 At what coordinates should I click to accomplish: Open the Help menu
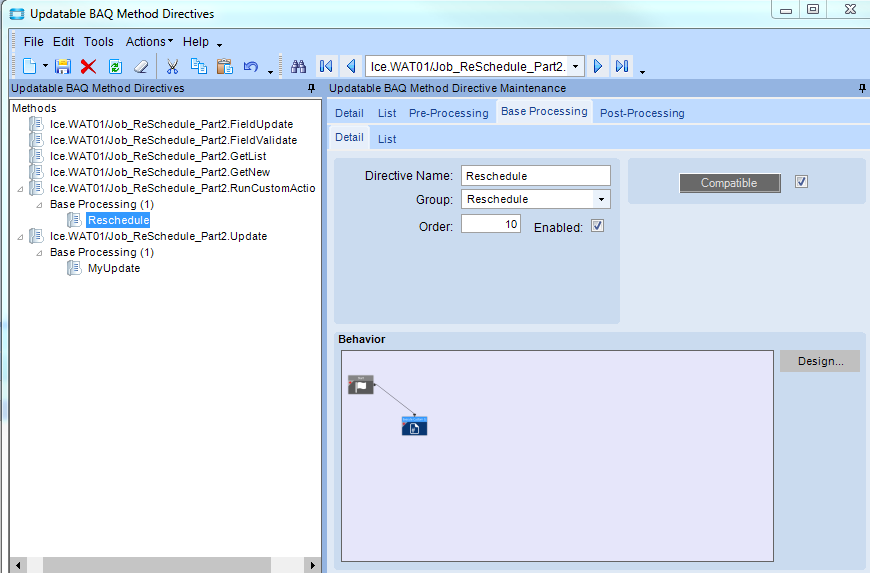(x=196, y=42)
